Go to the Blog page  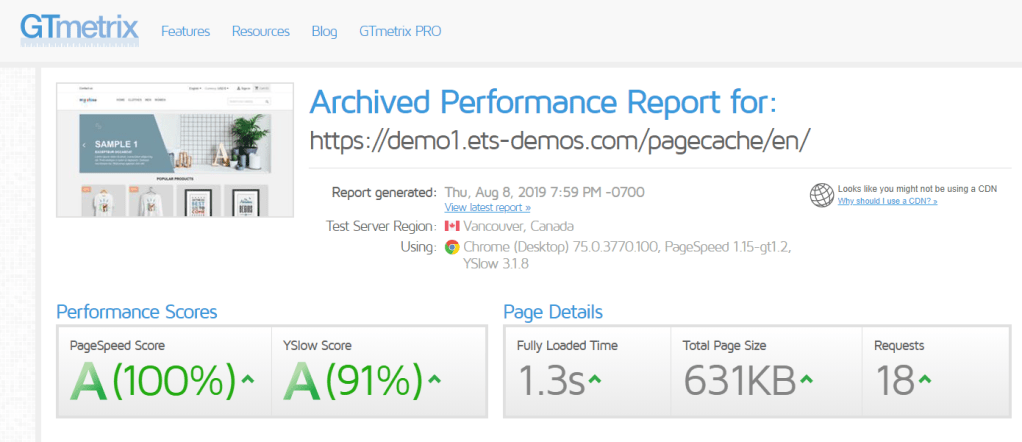(x=324, y=31)
